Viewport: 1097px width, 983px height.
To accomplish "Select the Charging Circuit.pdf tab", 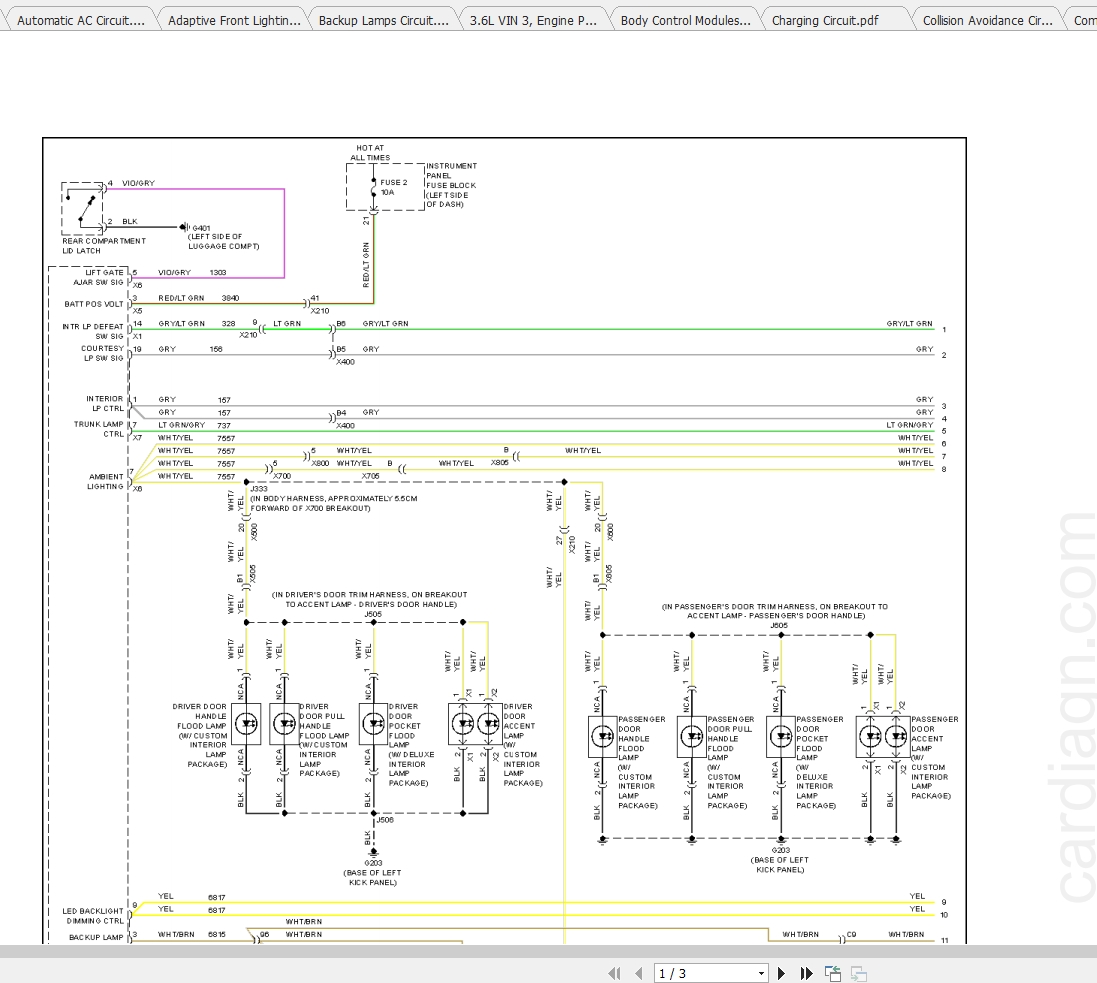I will pyautogui.click(x=826, y=20).
